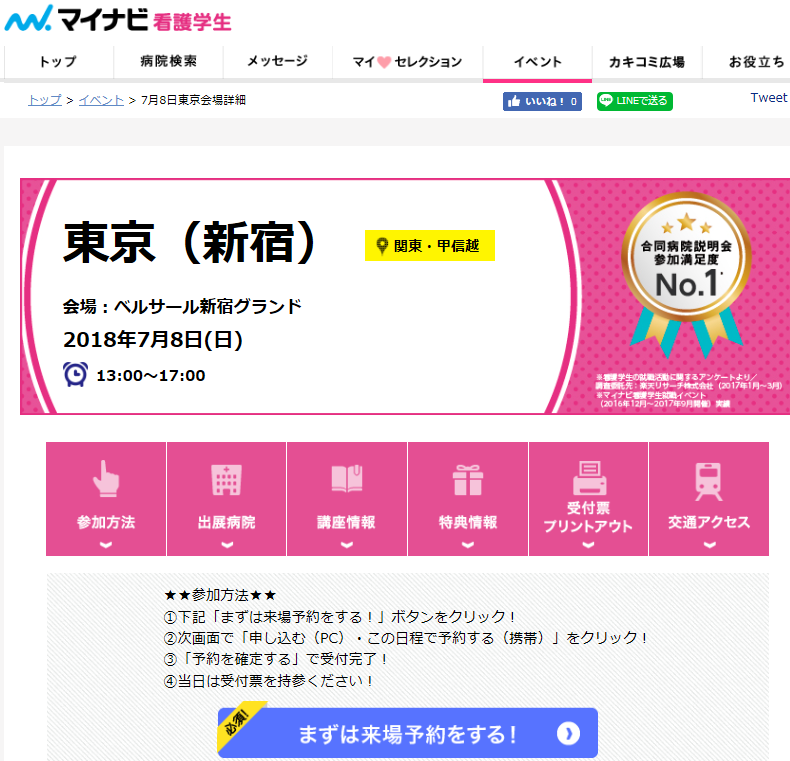
Task: Click the pointing hand 参加方法 icon
Action: coord(106,478)
